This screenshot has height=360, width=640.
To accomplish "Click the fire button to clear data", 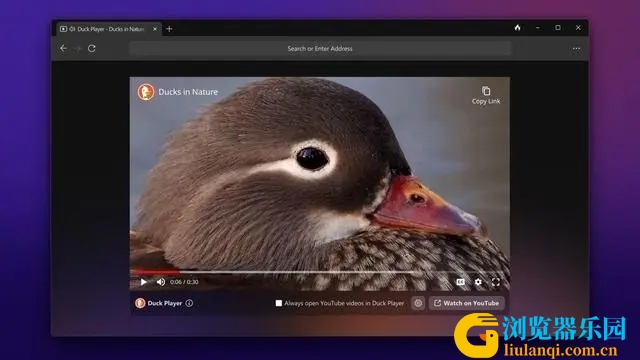I will point(518,28).
